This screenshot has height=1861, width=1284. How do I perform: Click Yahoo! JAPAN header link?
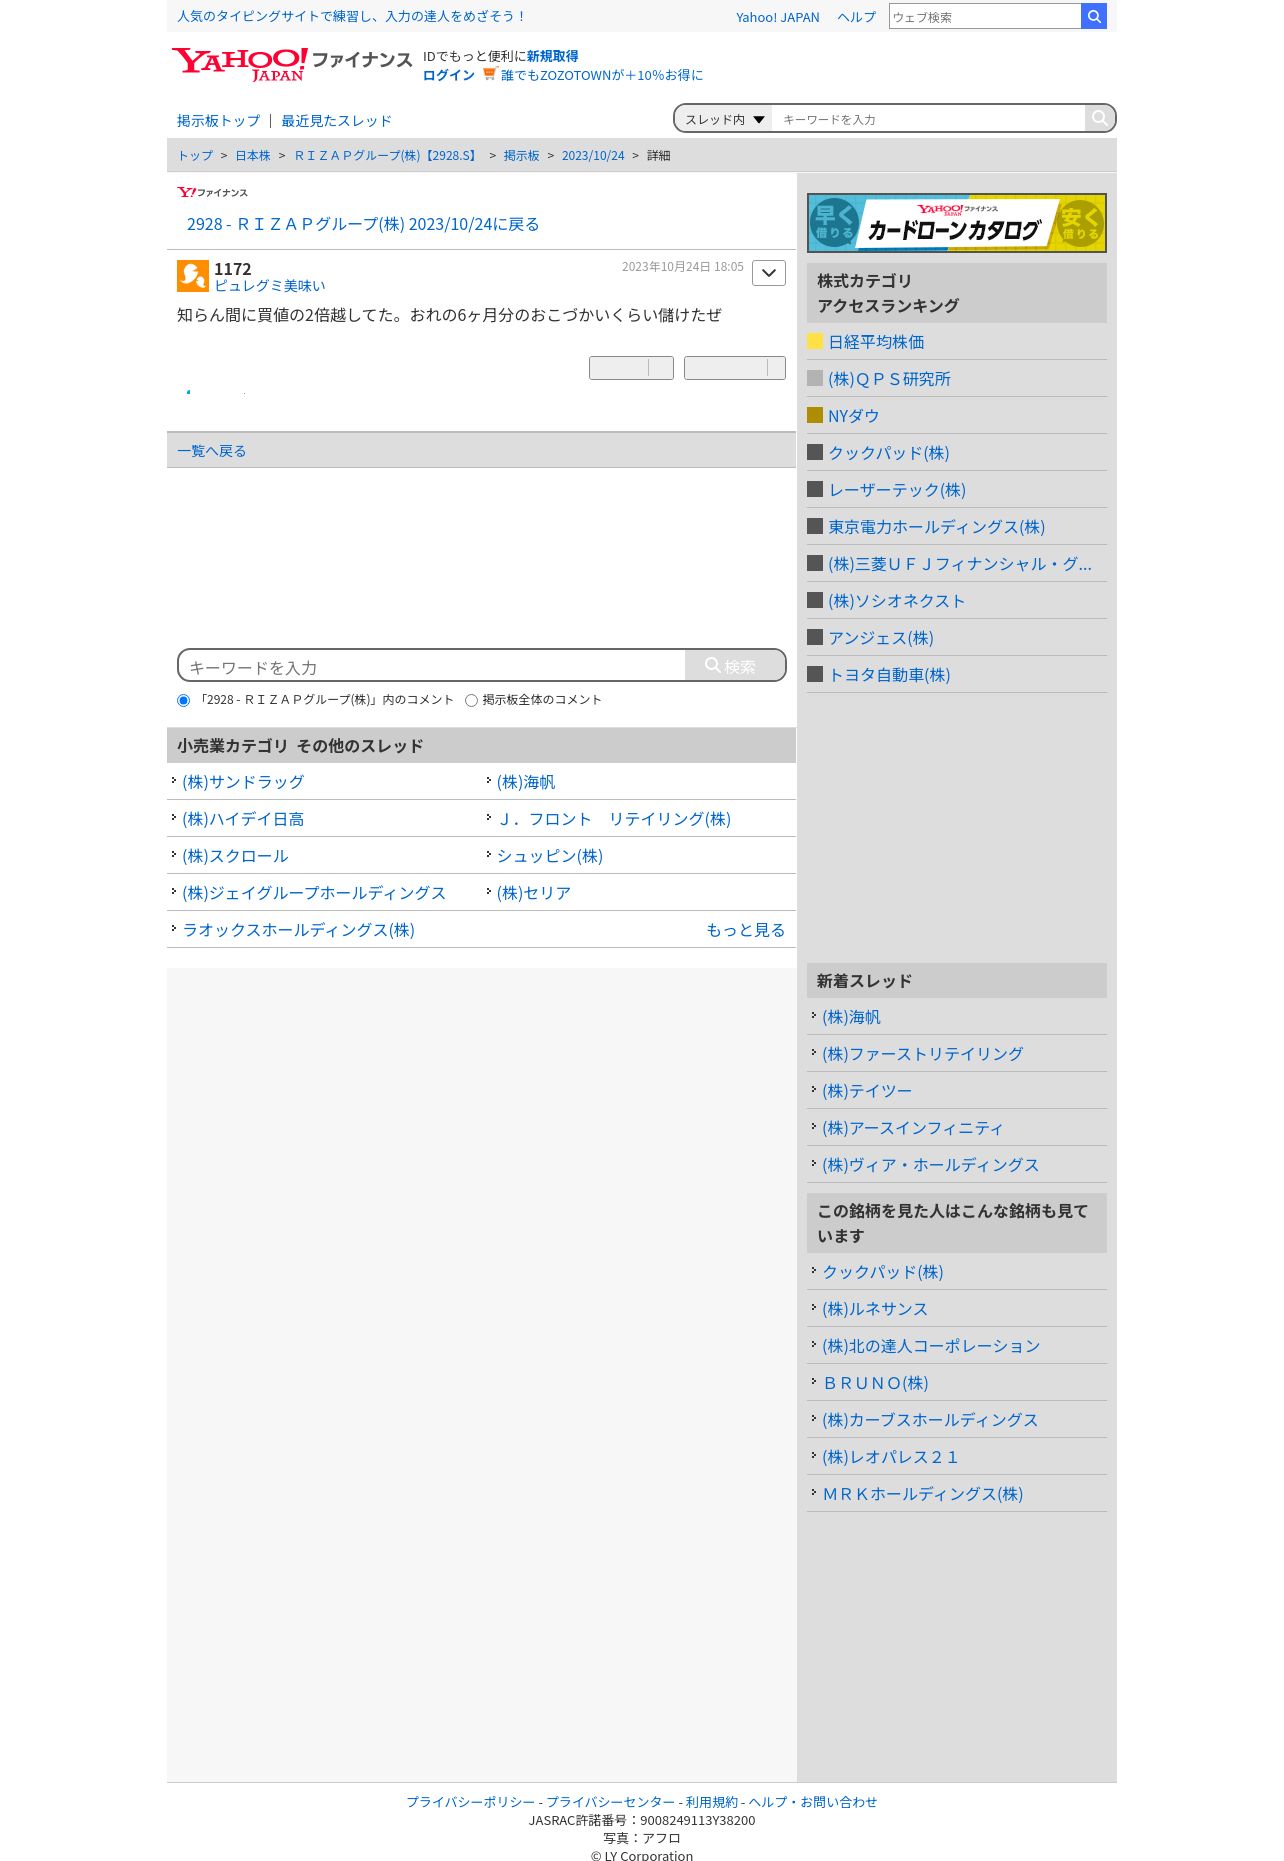point(777,17)
